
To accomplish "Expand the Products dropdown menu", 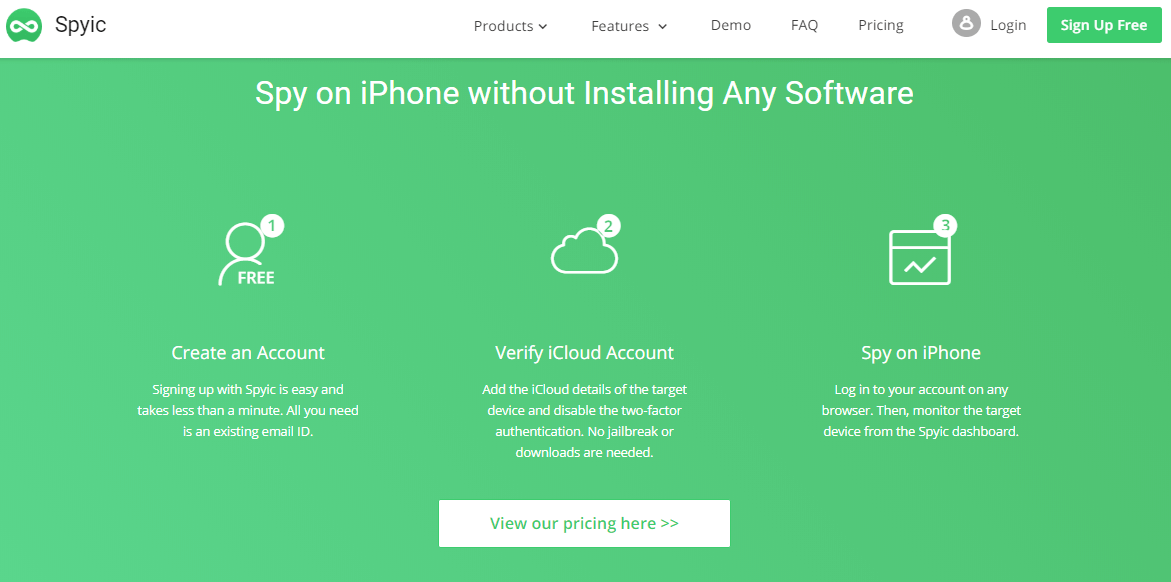I will click(x=510, y=26).
